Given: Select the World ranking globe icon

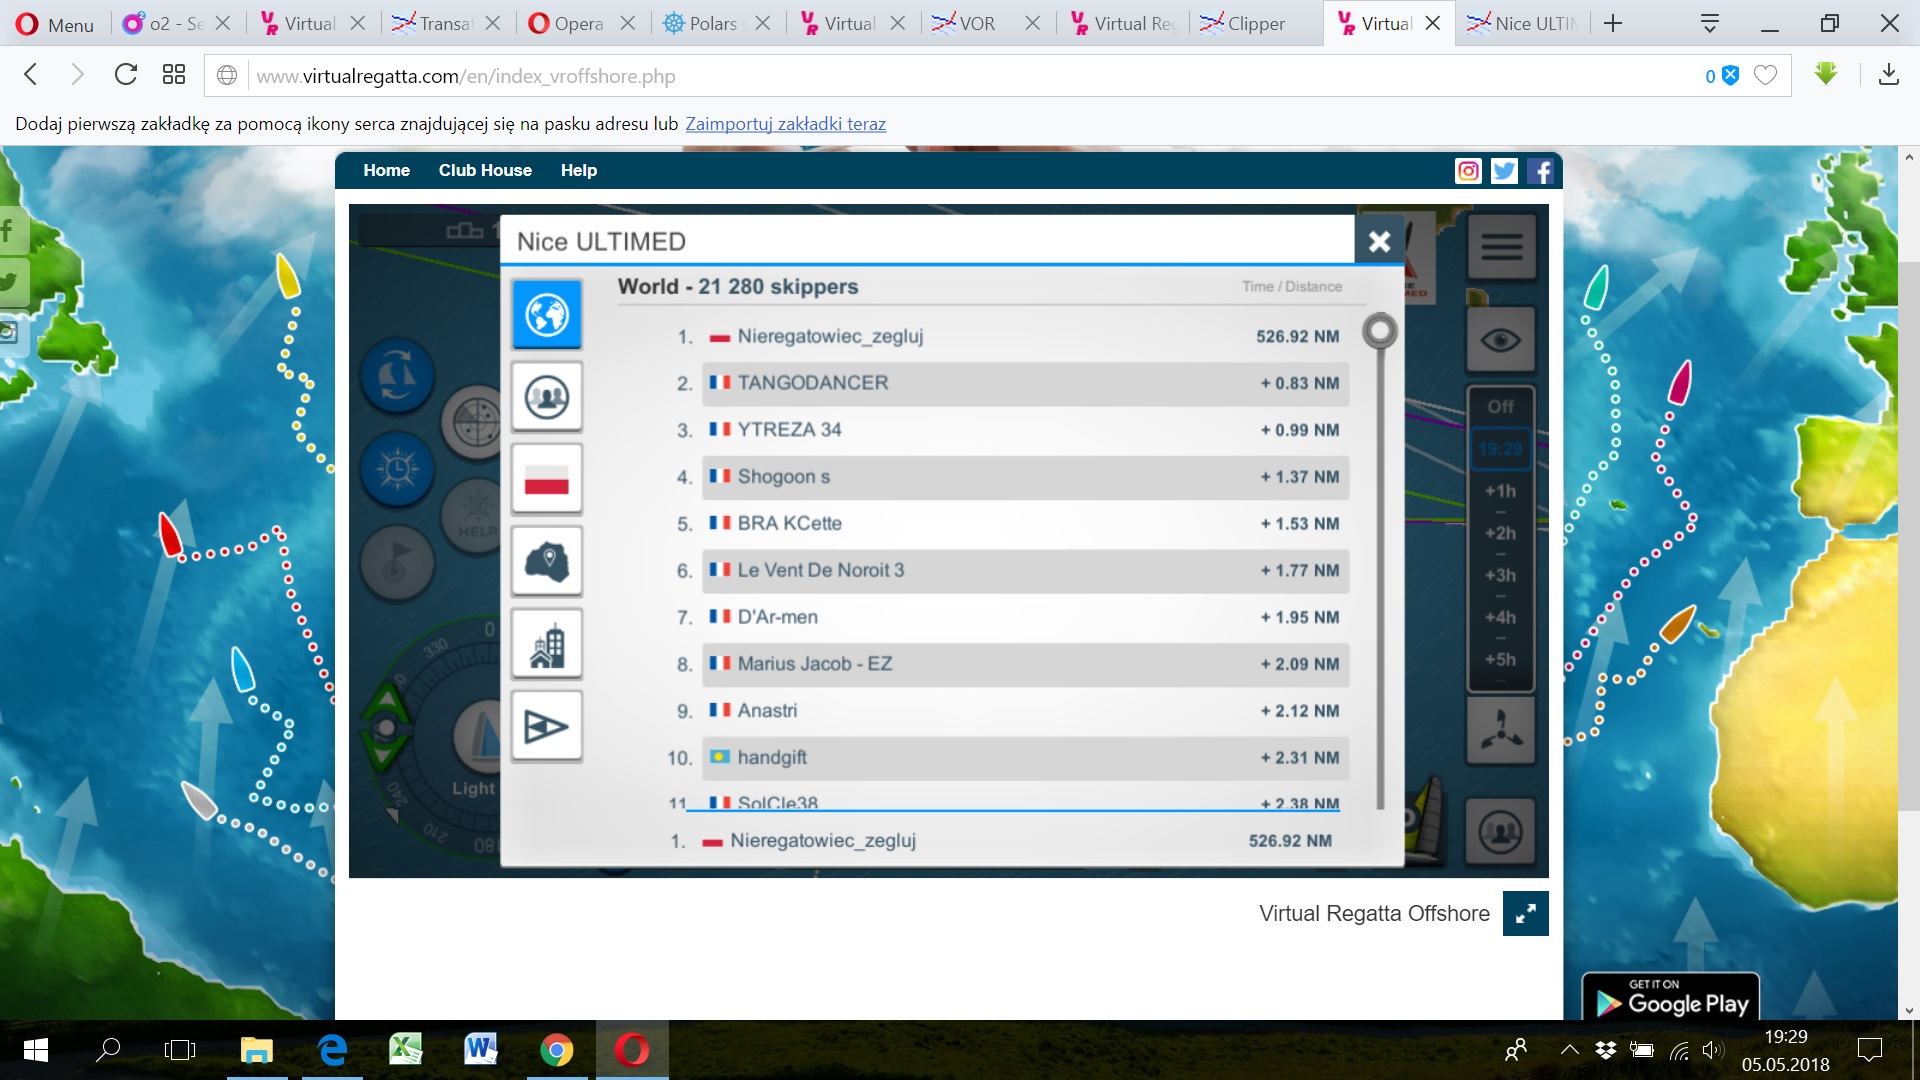Looking at the screenshot, I should click(x=547, y=315).
